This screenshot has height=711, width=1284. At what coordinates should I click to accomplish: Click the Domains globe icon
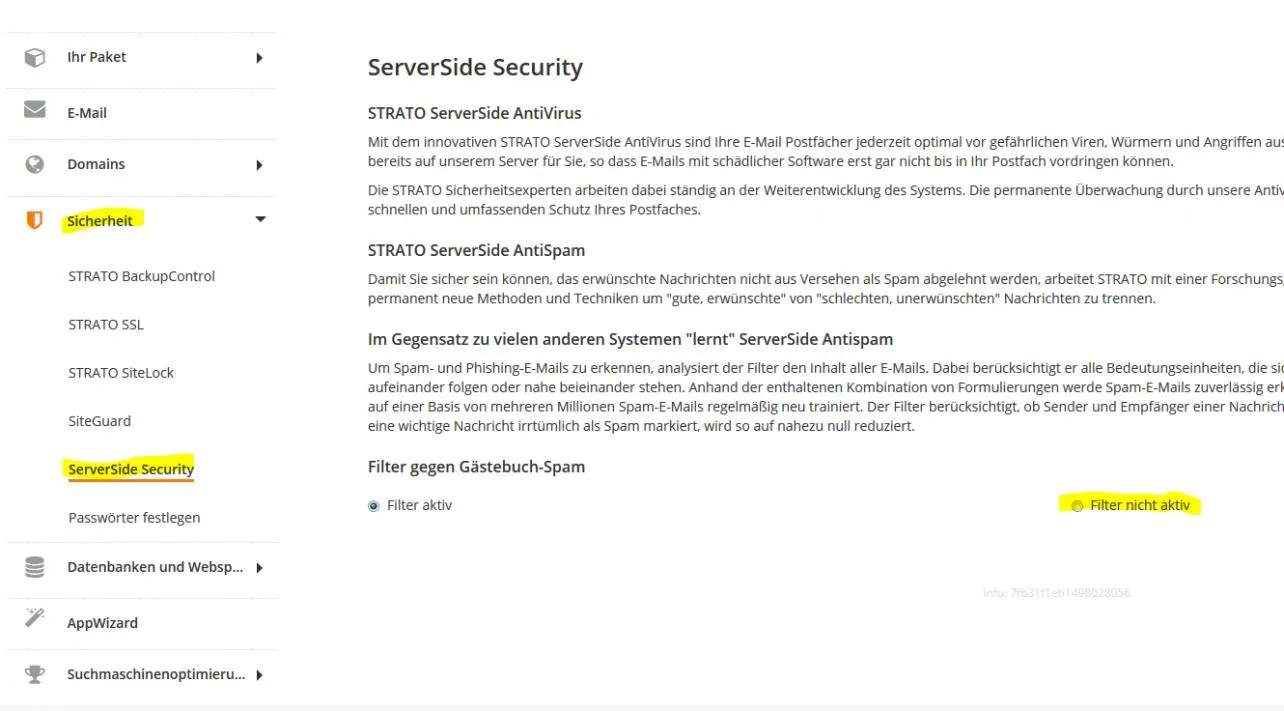[x=35, y=164]
